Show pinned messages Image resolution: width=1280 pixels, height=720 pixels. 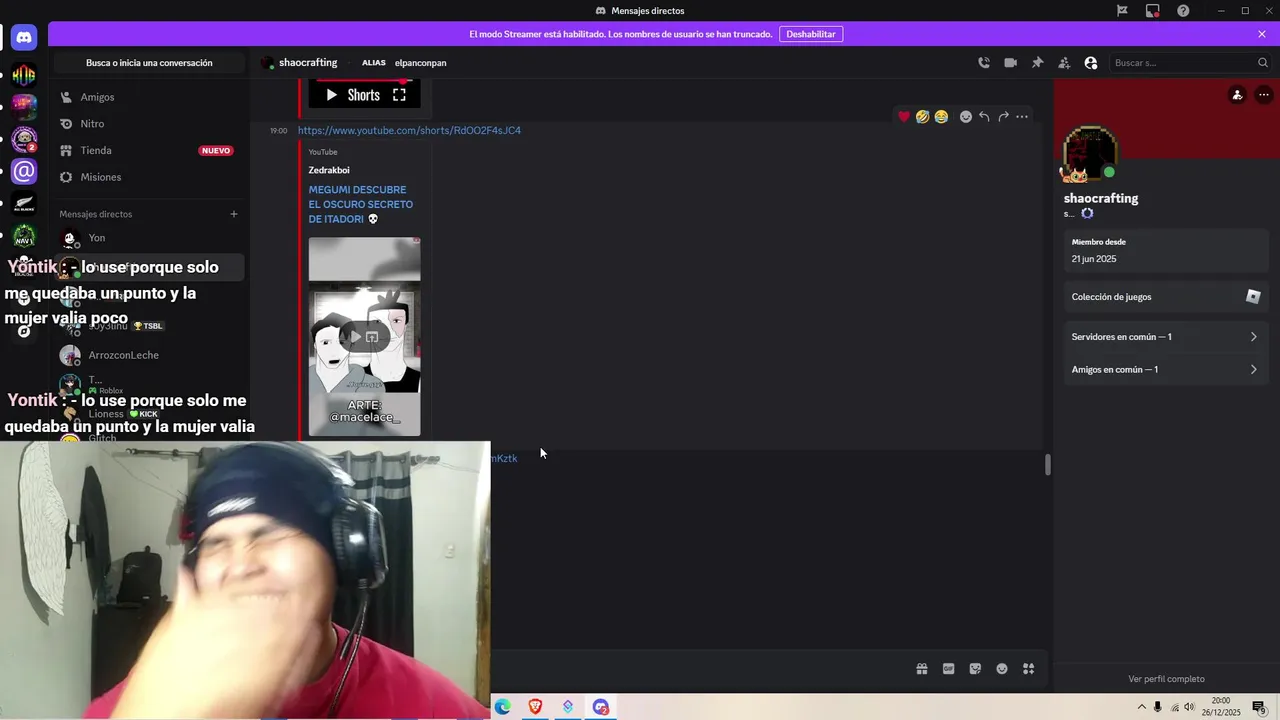(x=1037, y=63)
